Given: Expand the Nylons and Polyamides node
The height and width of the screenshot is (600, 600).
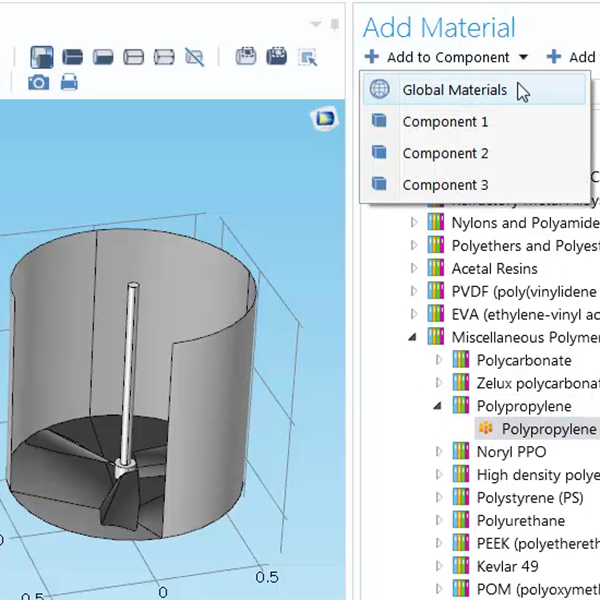Looking at the screenshot, I should 414,223.
